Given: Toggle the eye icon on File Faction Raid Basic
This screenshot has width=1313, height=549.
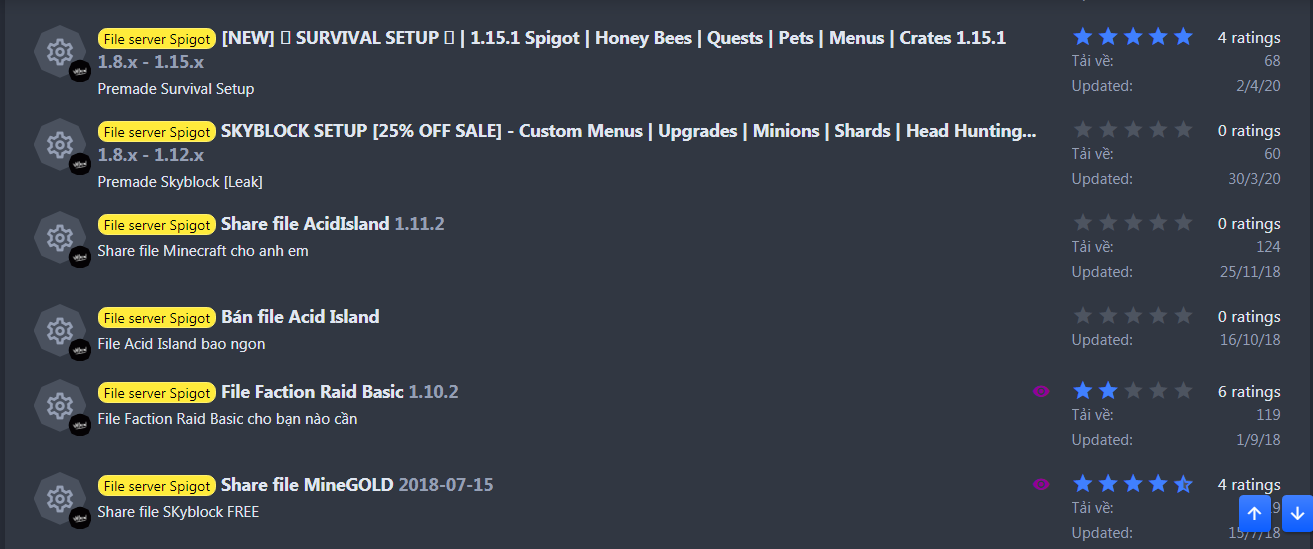Looking at the screenshot, I should pyautogui.click(x=1041, y=391).
